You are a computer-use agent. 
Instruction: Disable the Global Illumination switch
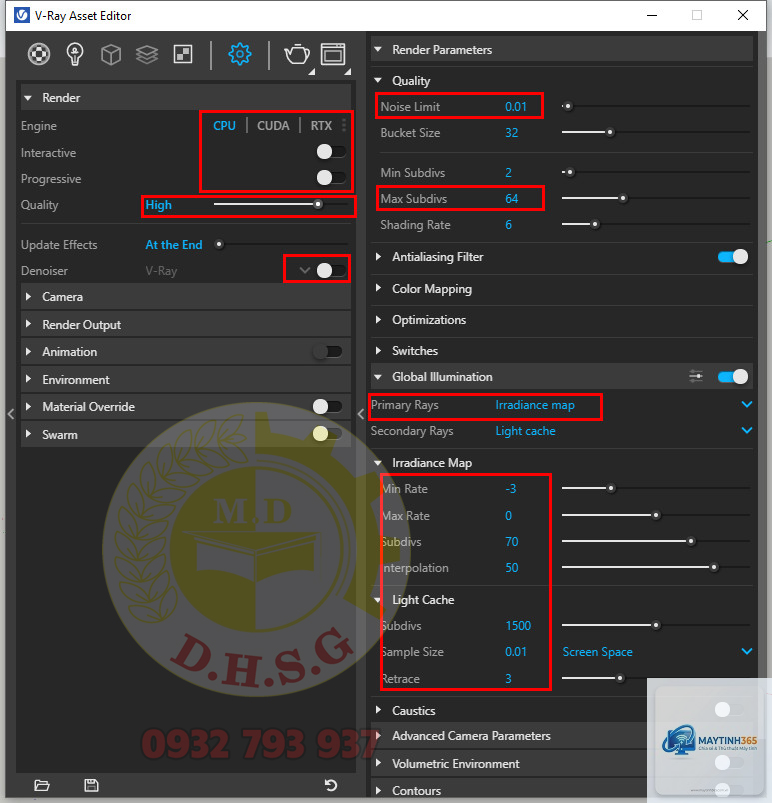(733, 377)
